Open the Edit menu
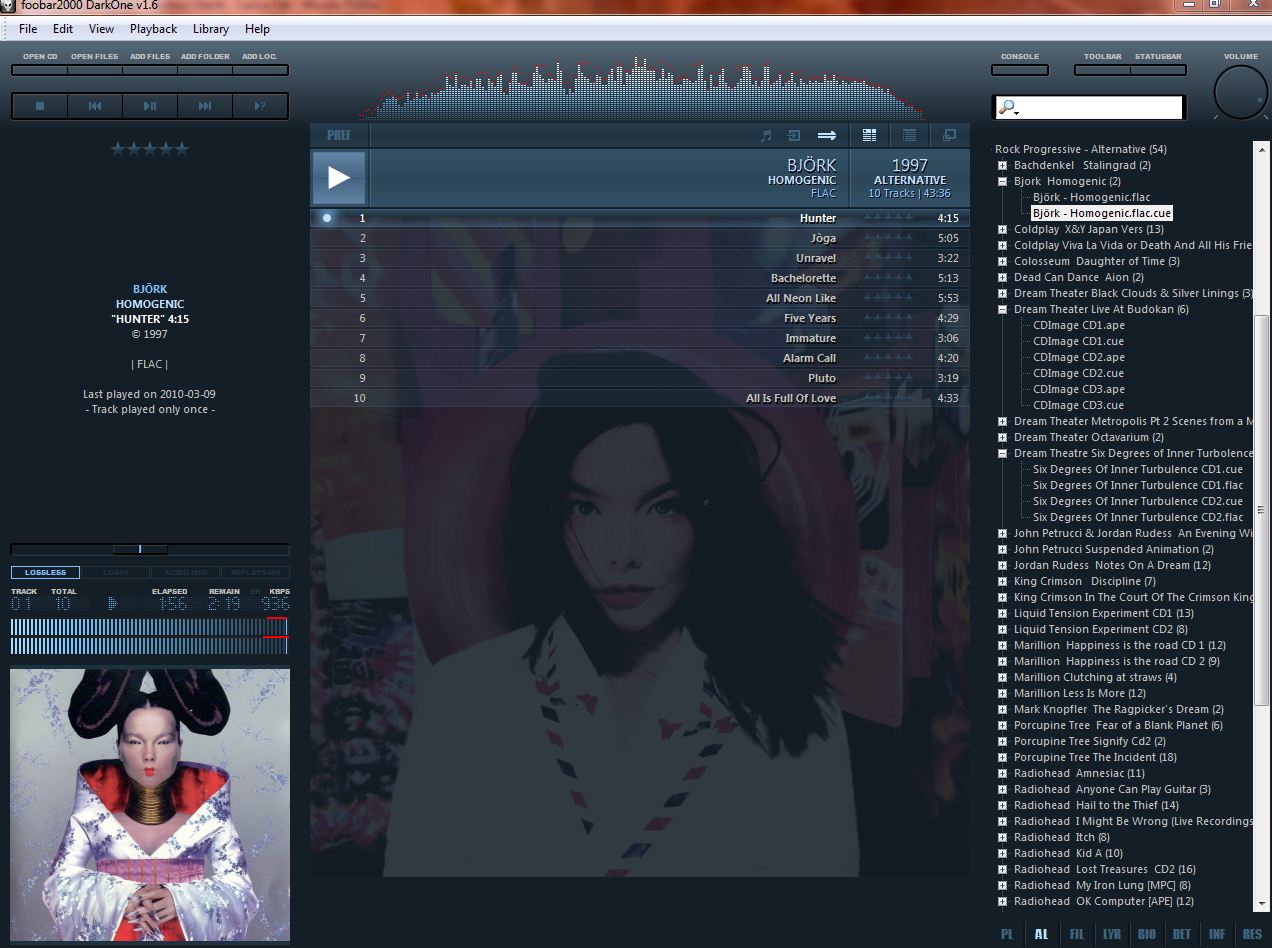 [63, 29]
